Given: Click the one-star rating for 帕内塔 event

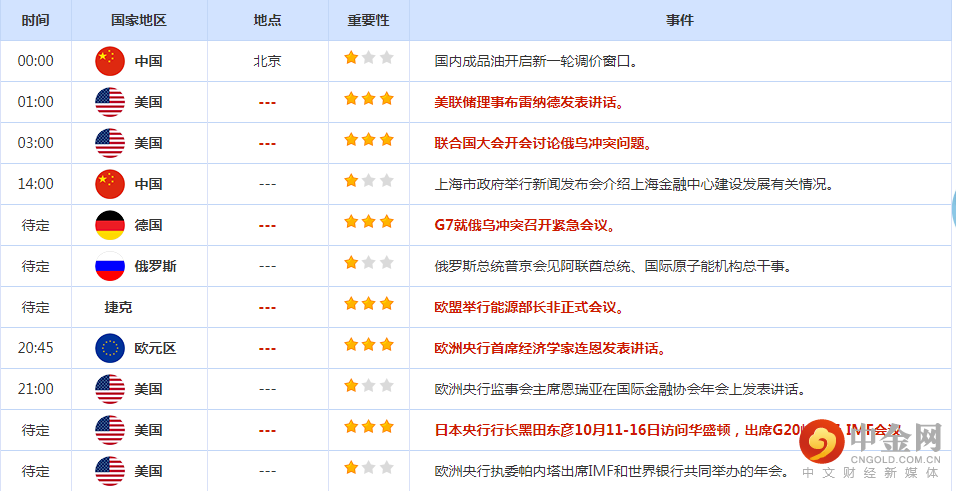Looking at the screenshot, I should 369,468.
